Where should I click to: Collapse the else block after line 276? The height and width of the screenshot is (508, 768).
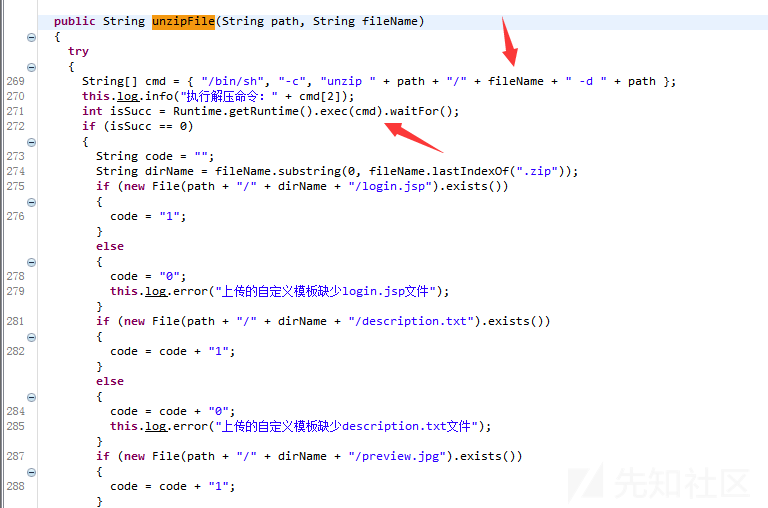pyautogui.click(x=31, y=262)
